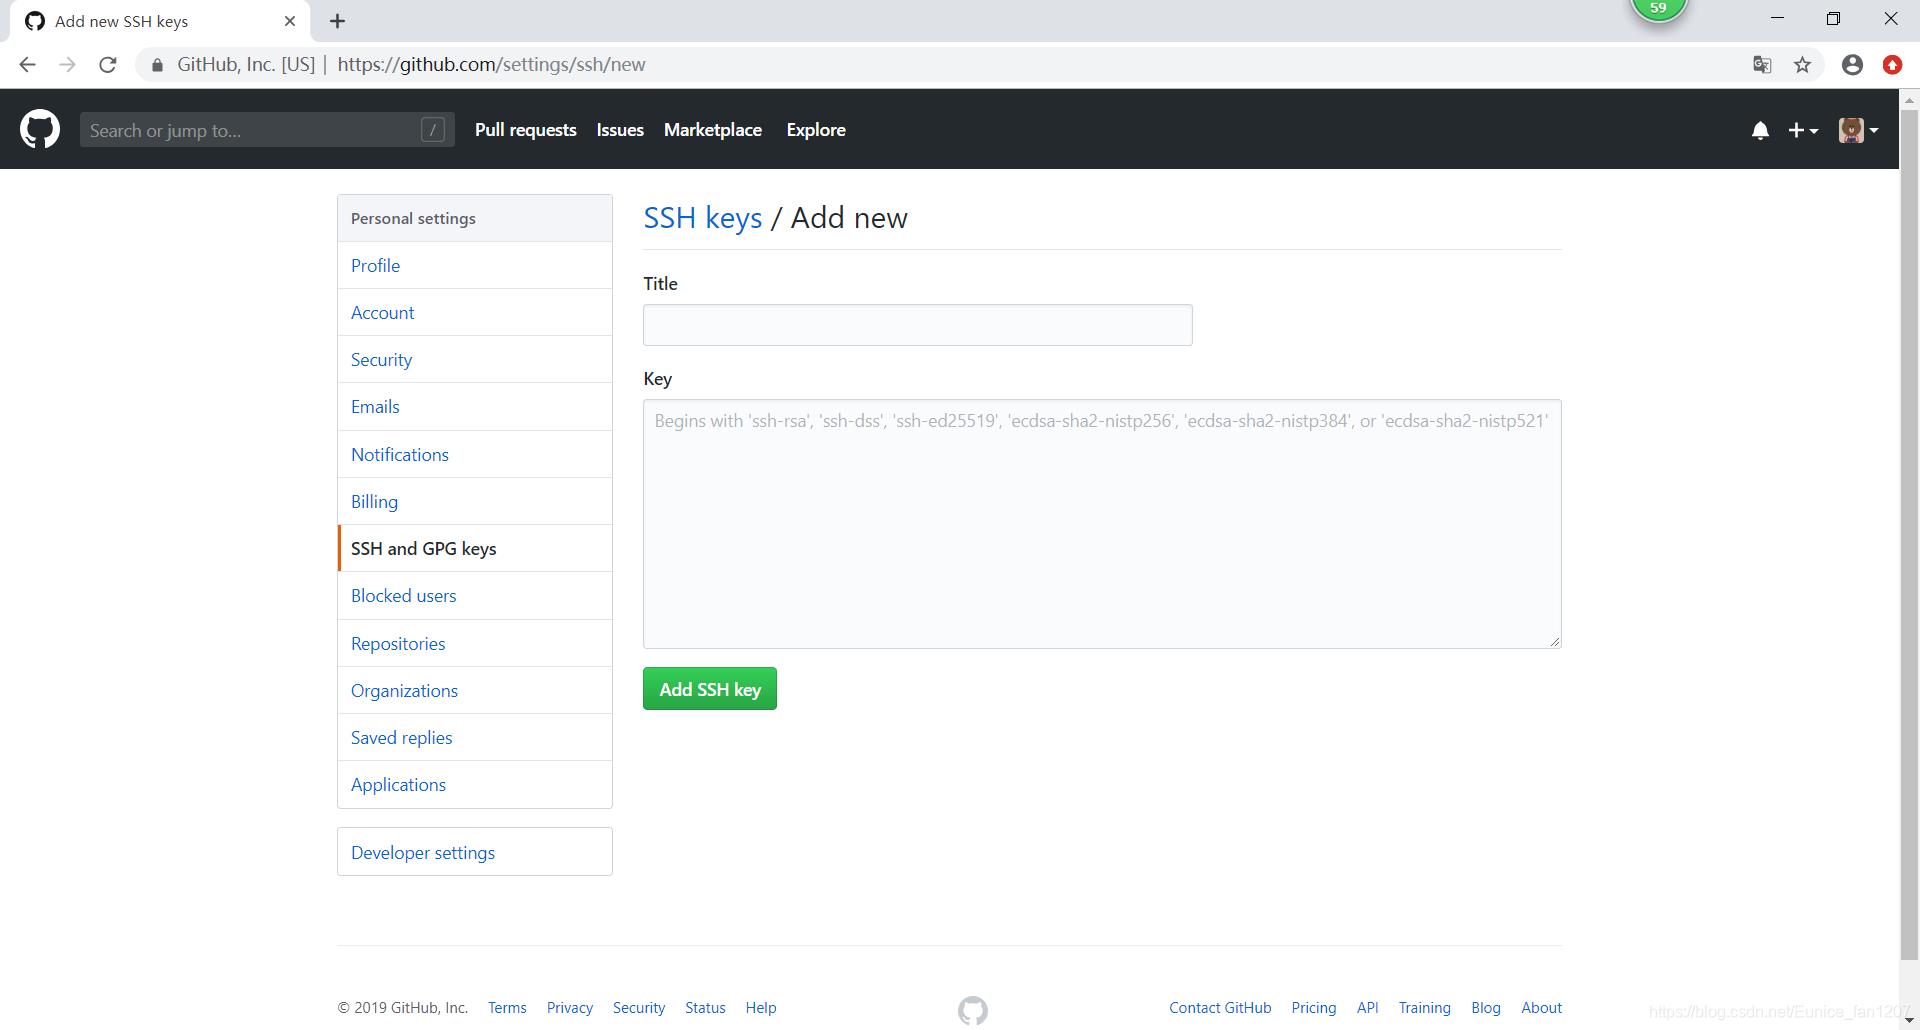Open a new browser tab
The width and height of the screenshot is (1920, 1030).
coord(337,21)
